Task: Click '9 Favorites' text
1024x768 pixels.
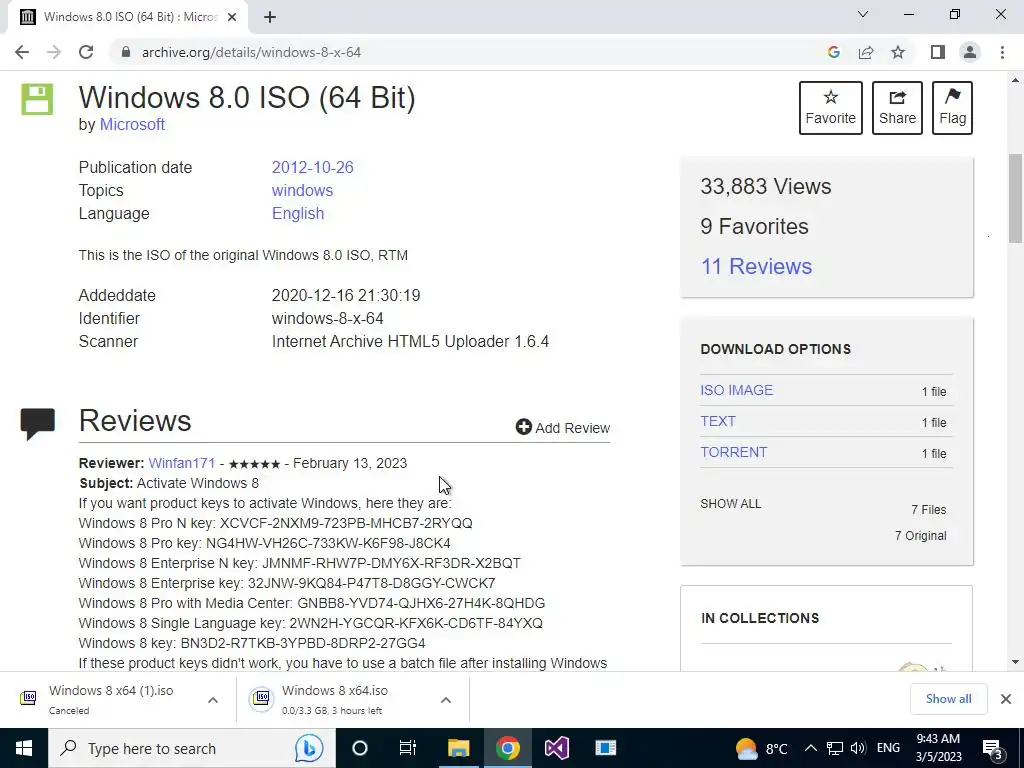Action: pos(754,227)
